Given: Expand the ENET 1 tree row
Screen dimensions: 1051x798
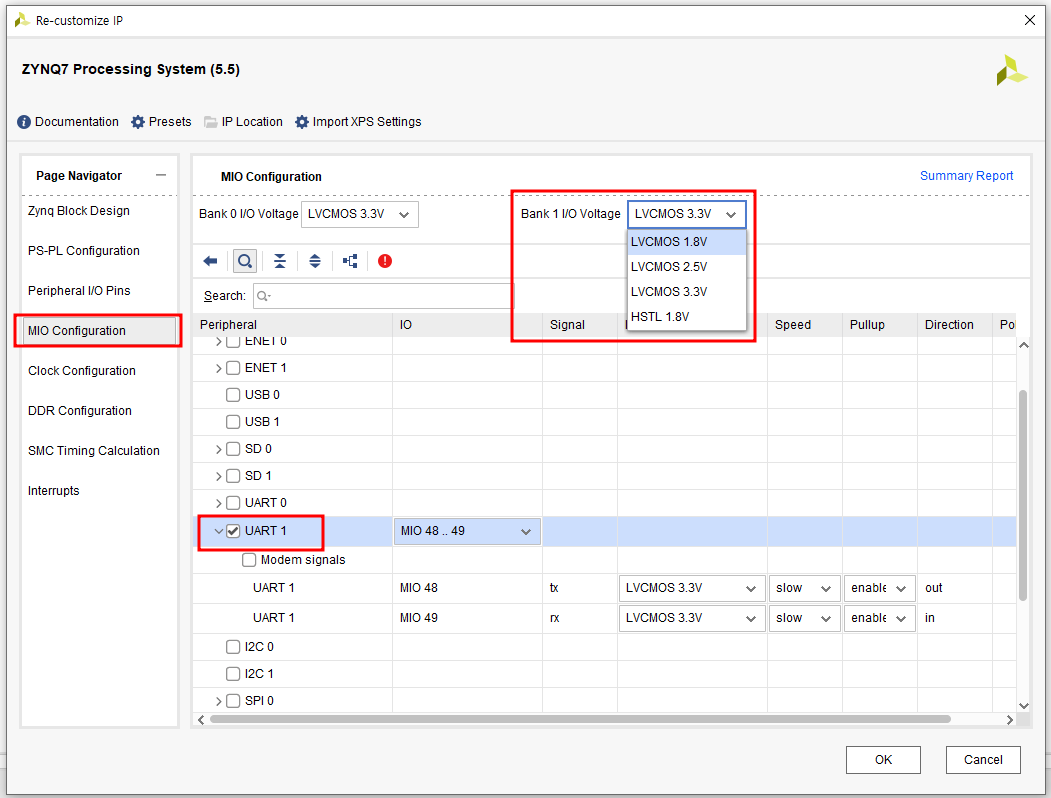Looking at the screenshot, I should (x=218, y=368).
